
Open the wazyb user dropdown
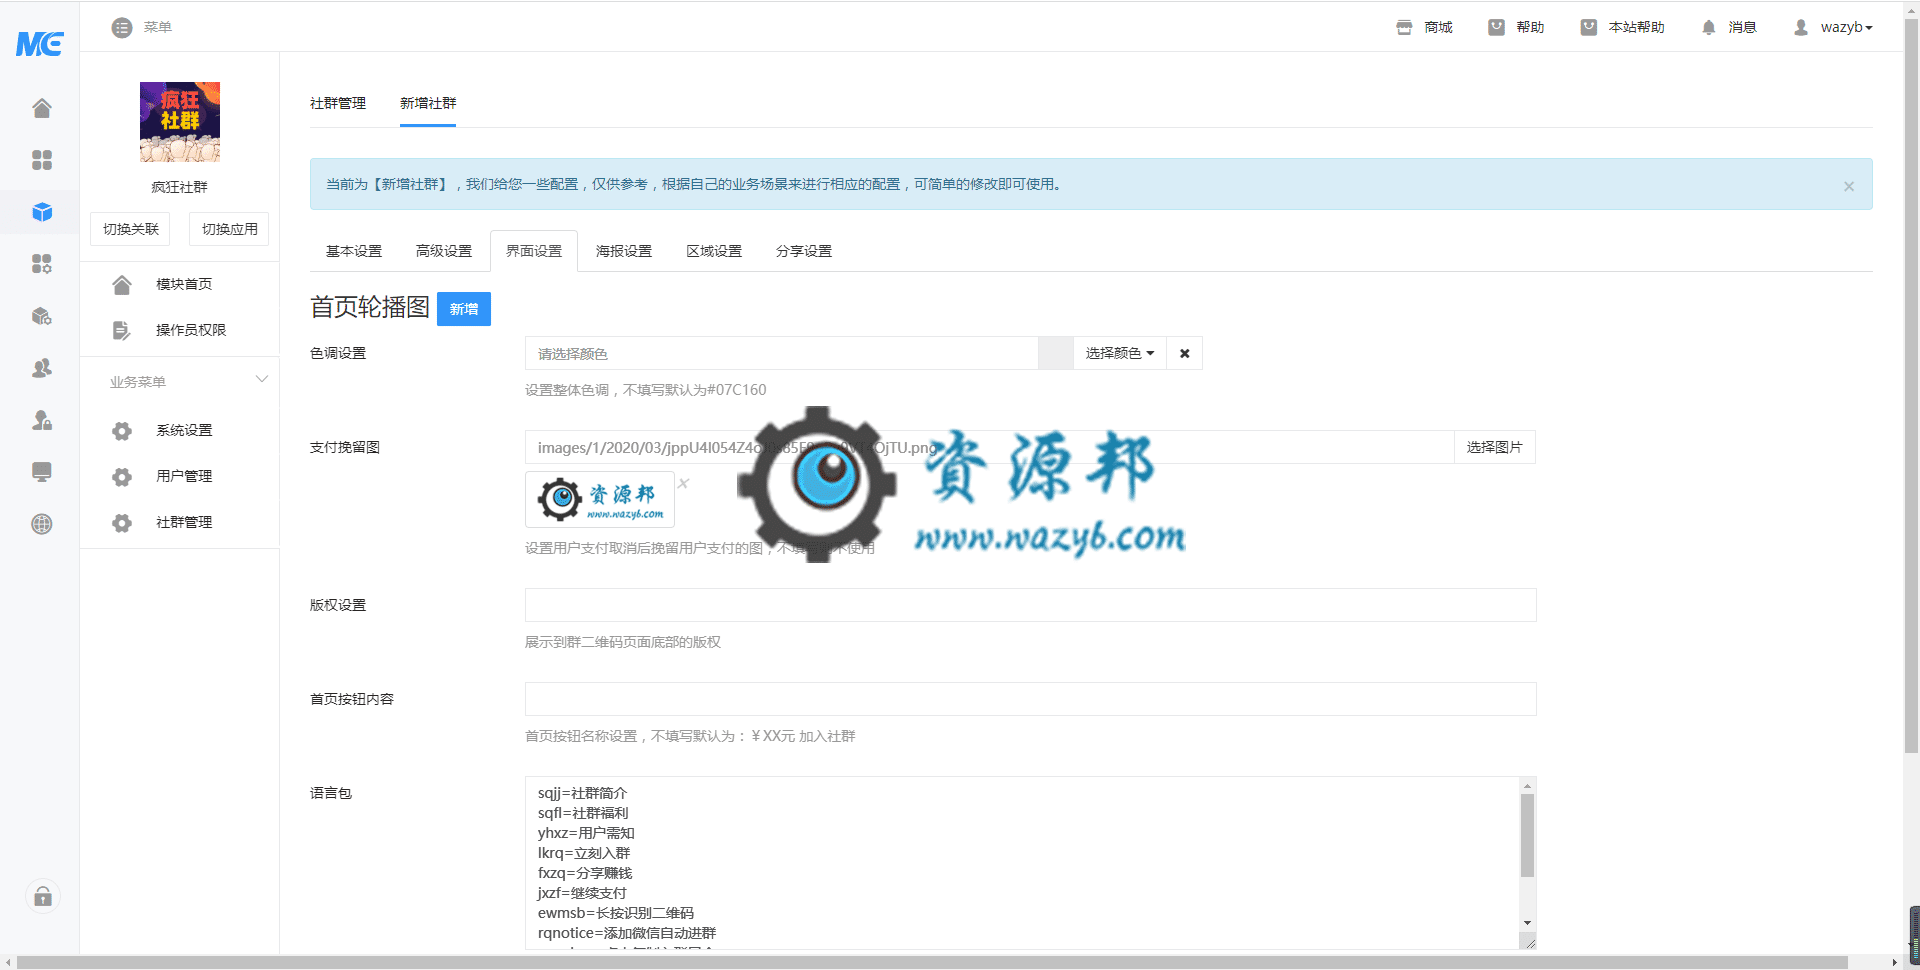tap(1833, 27)
